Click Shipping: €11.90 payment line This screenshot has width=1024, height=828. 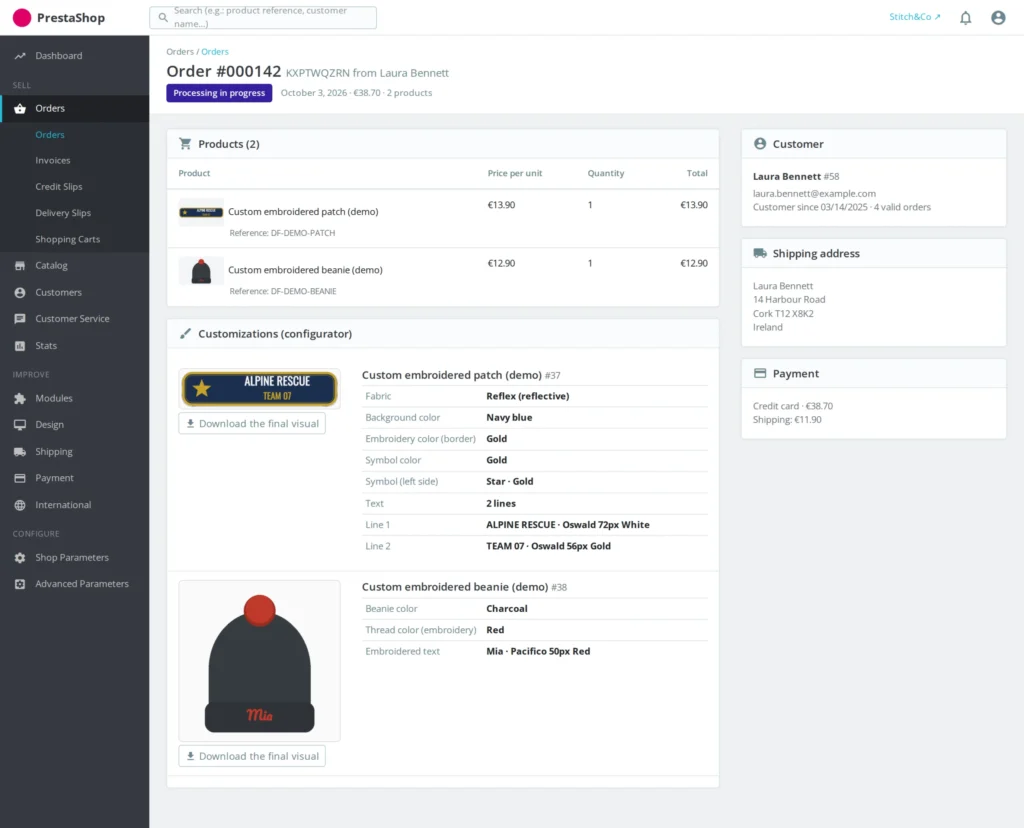pyautogui.click(x=787, y=420)
